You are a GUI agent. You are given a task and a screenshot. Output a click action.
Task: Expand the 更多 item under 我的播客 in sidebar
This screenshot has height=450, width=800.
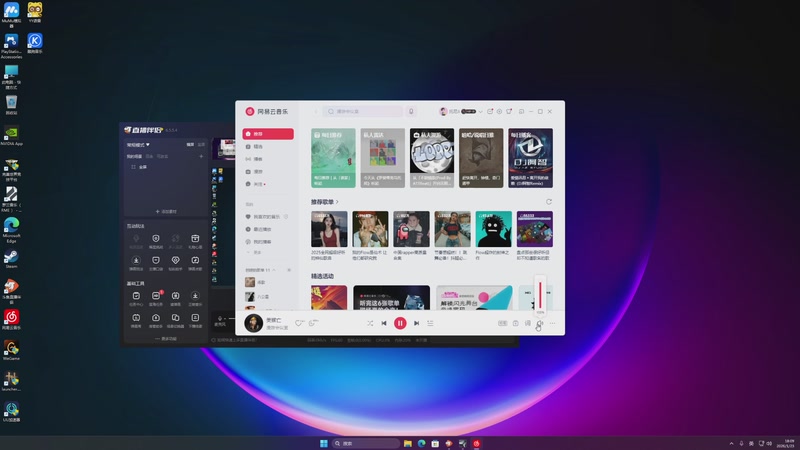[255, 253]
